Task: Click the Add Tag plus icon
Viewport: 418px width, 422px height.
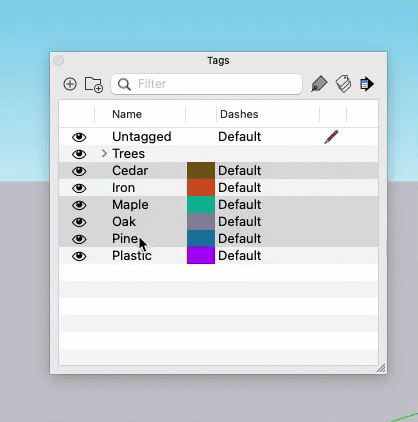Action: (70, 84)
